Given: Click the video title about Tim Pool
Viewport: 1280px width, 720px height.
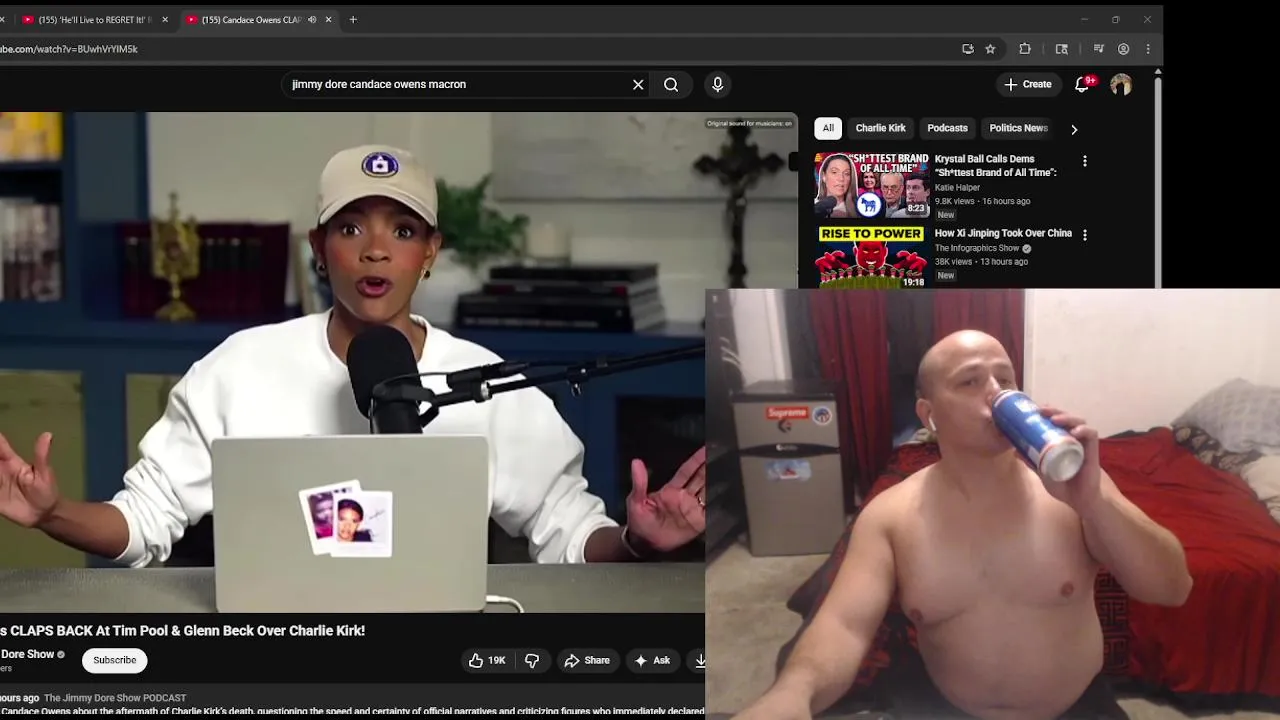Looking at the screenshot, I should tap(183, 631).
